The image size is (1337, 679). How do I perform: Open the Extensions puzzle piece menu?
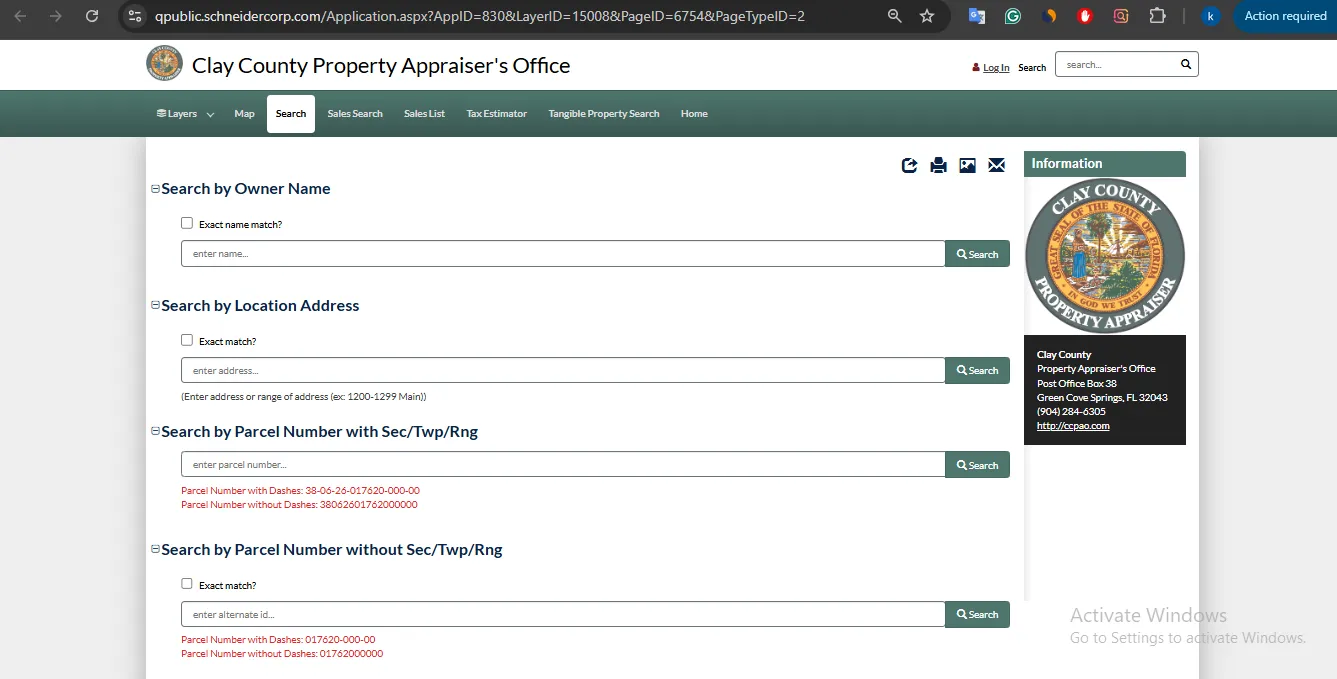1157,16
